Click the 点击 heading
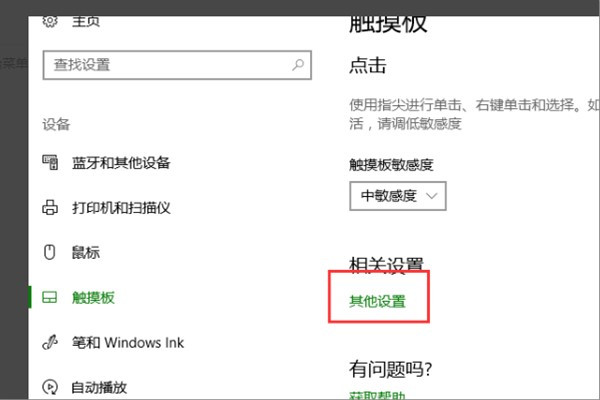Viewport: 600px width, 400px height. coord(368,65)
